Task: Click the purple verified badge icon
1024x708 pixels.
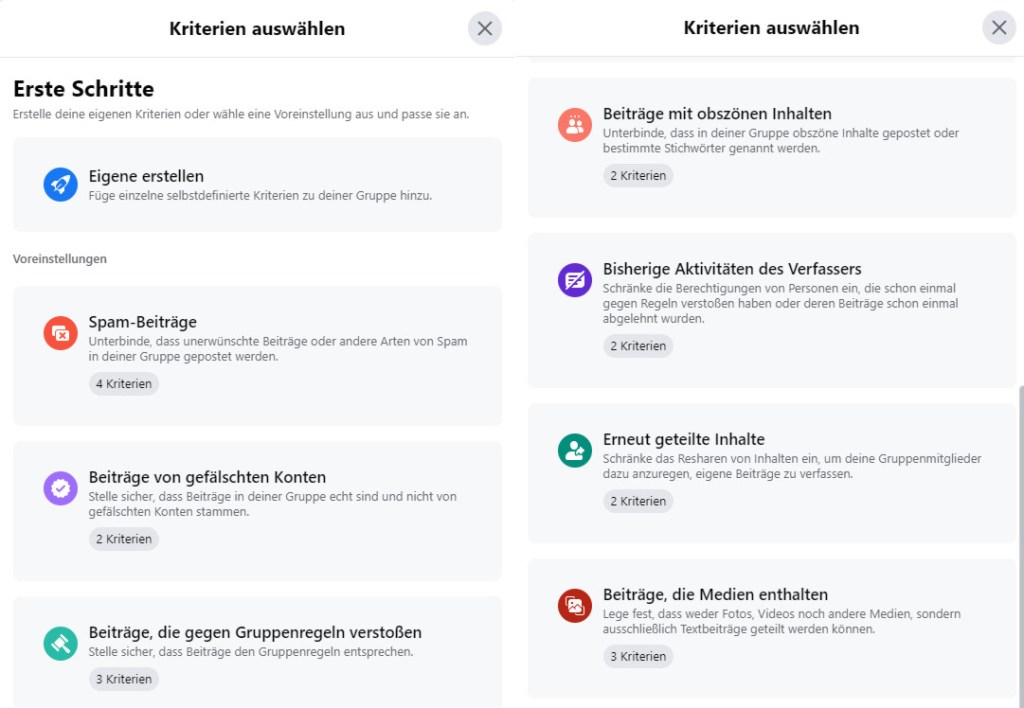Action: [60, 488]
